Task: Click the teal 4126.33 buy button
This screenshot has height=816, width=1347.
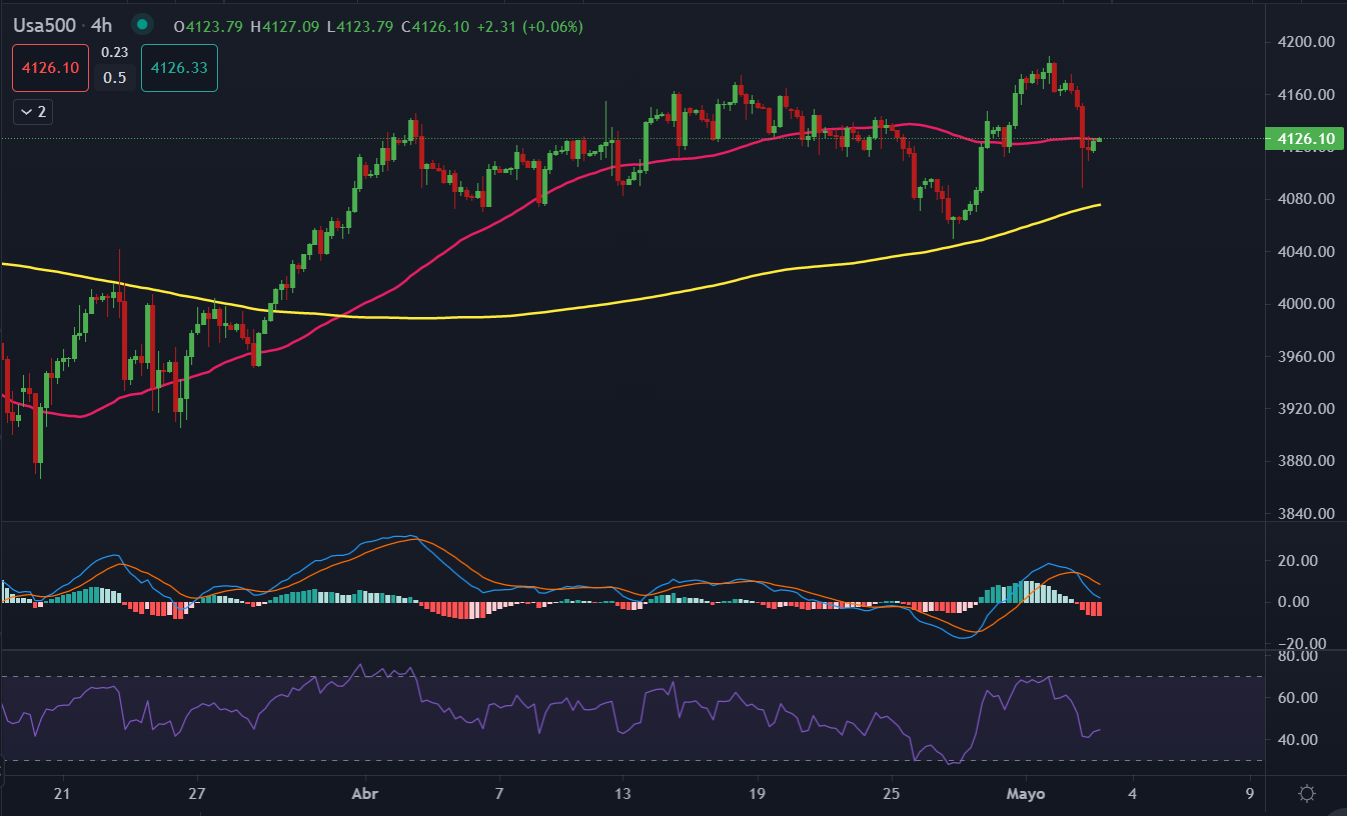Action: pos(179,68)
